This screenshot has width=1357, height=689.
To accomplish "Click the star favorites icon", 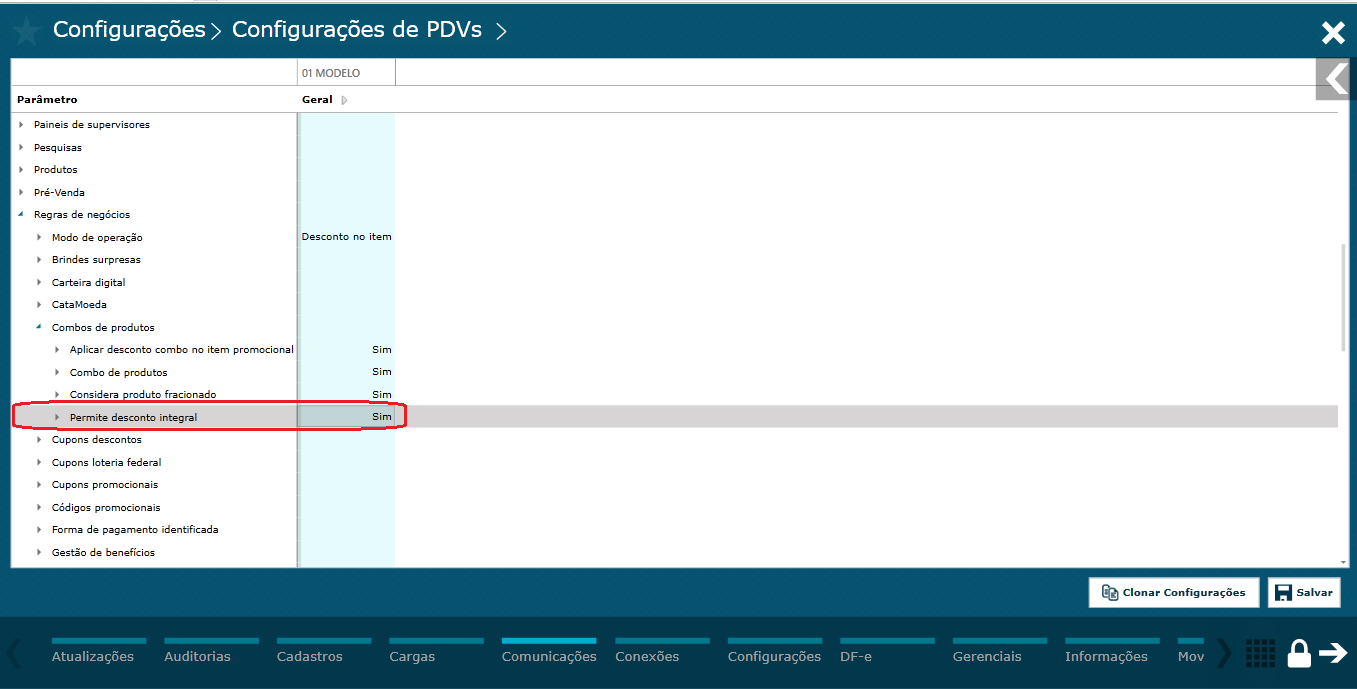I will [x=26, y=32].
